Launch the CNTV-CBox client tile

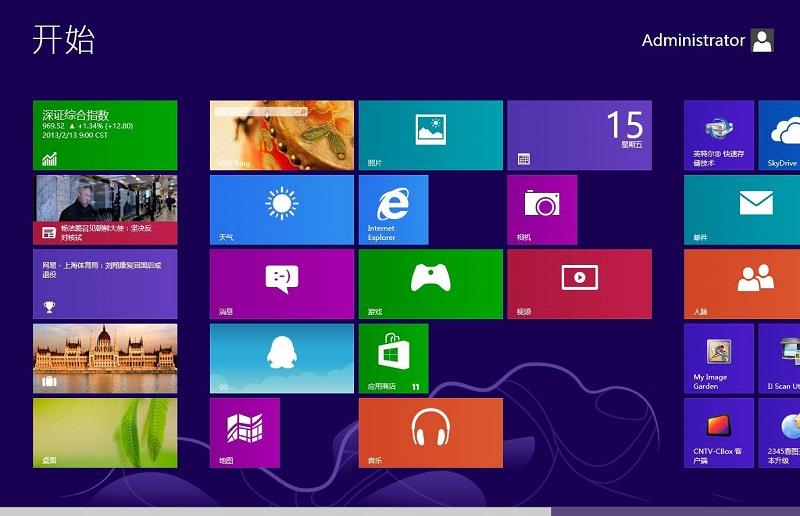click(719, 433)
